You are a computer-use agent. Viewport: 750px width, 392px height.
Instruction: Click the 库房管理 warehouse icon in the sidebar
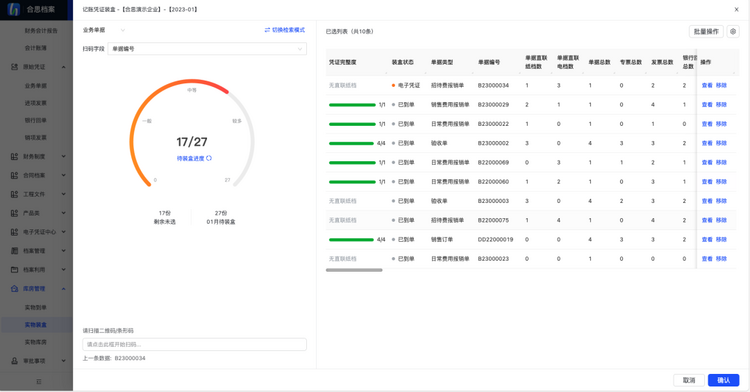point(14,289)
